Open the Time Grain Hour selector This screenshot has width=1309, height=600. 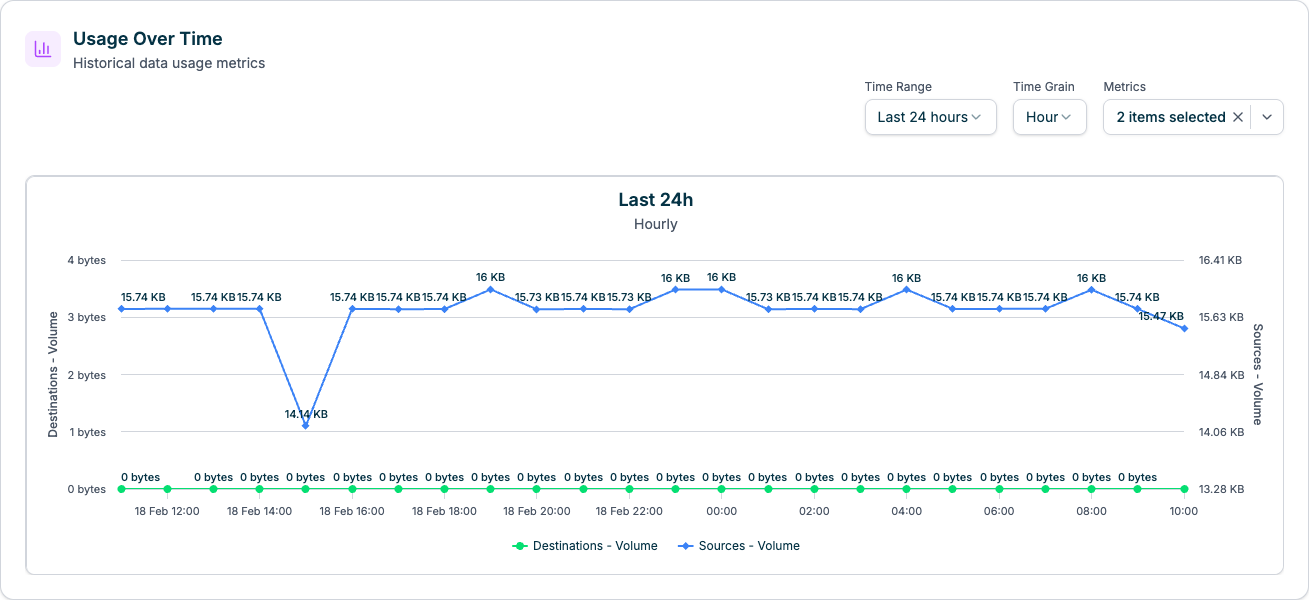[1049, 117]
